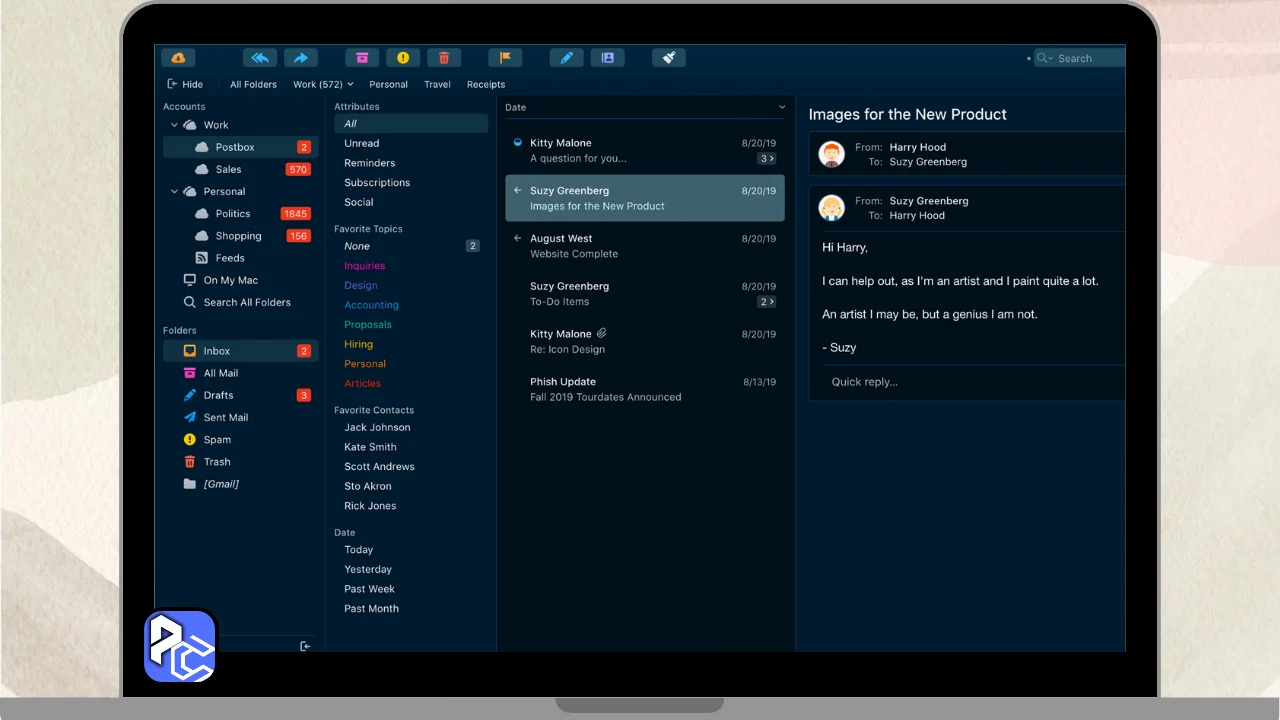Collapse the Work account tree
1280x720 pixels.
pyautogui.click(x=174, y=125)
